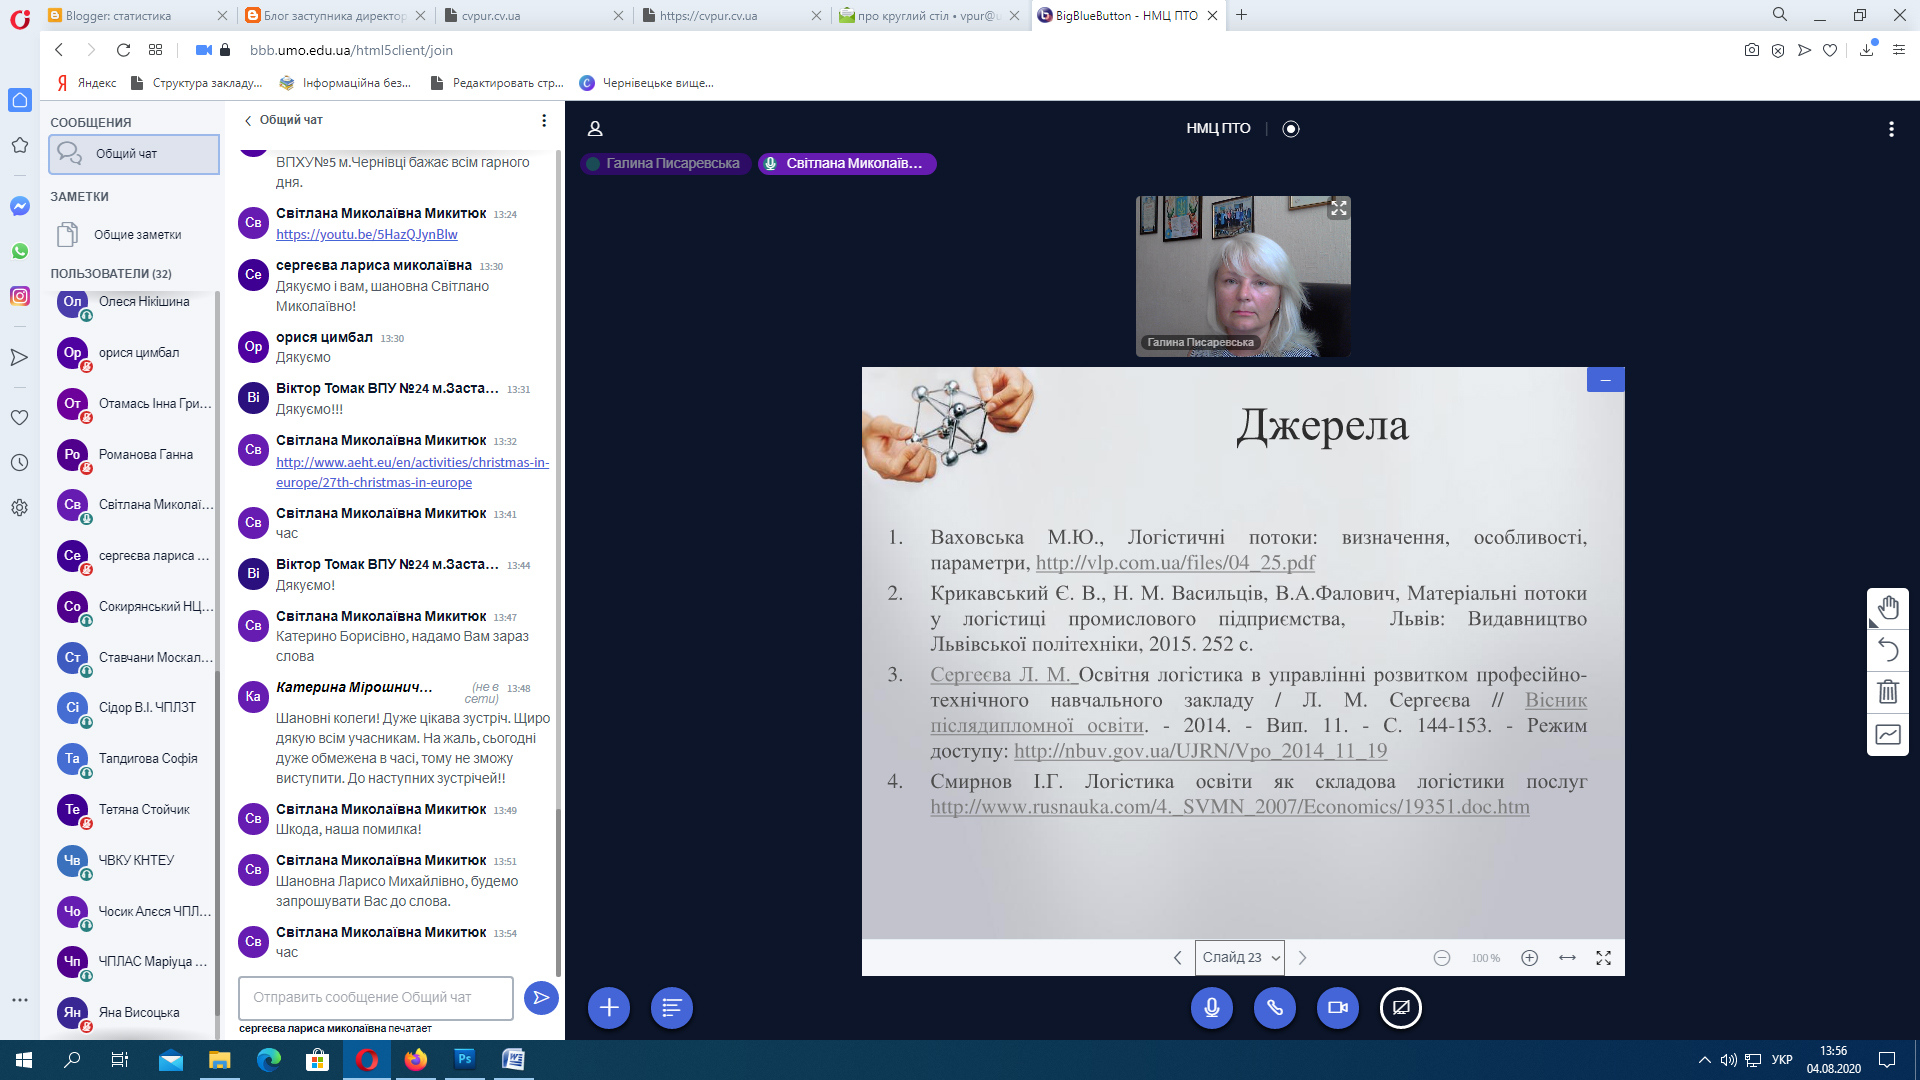
Task: Click the chat message input field
Action: click(376, 997)
